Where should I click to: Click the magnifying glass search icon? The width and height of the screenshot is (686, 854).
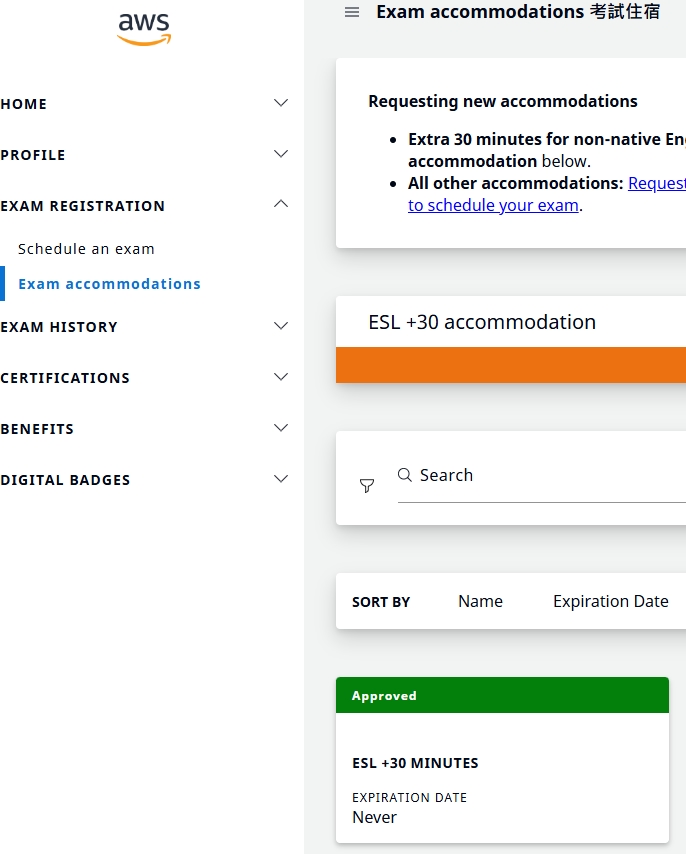coord(405,475)
